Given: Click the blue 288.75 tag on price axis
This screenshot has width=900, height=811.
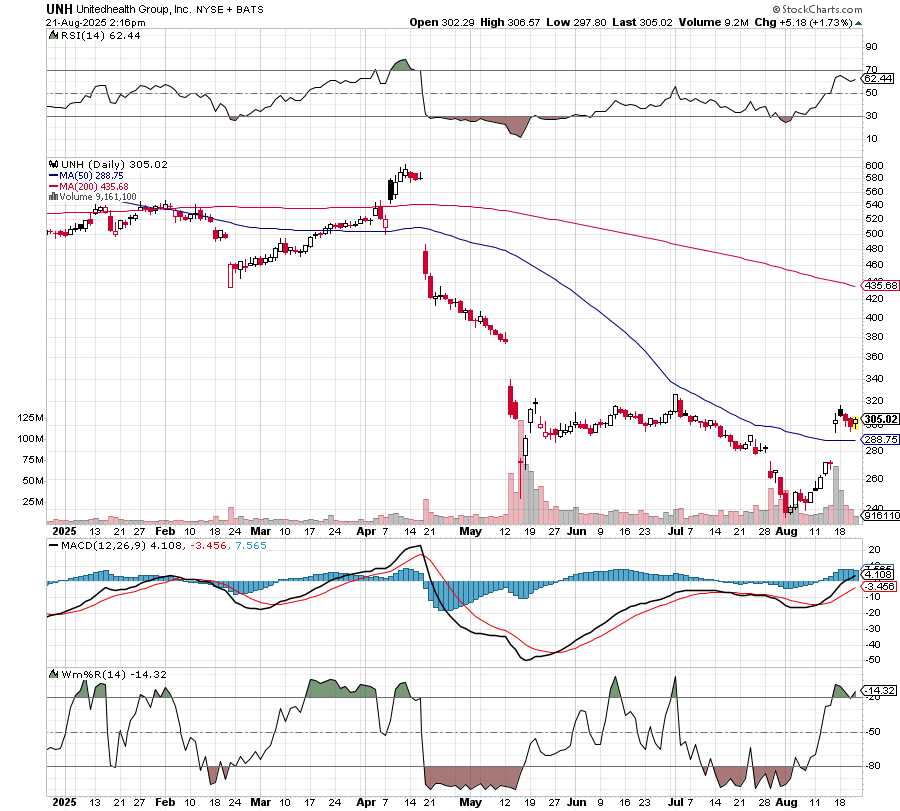Looking at the screenshot, I should 880,440.
